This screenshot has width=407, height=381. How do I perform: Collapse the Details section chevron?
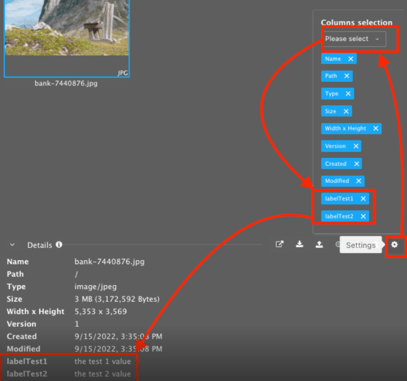(12, 245)
